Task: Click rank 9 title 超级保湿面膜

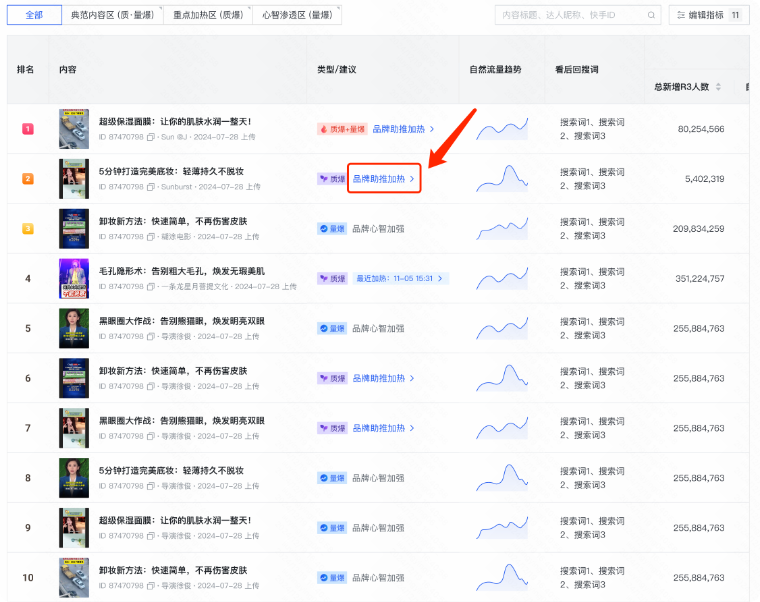Action: [175, 521]
